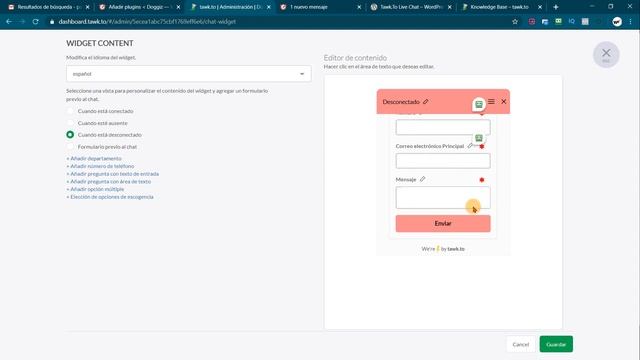Bookmark this page with star icon
Screen dimensions: 640x360
[x=515, y=22]
